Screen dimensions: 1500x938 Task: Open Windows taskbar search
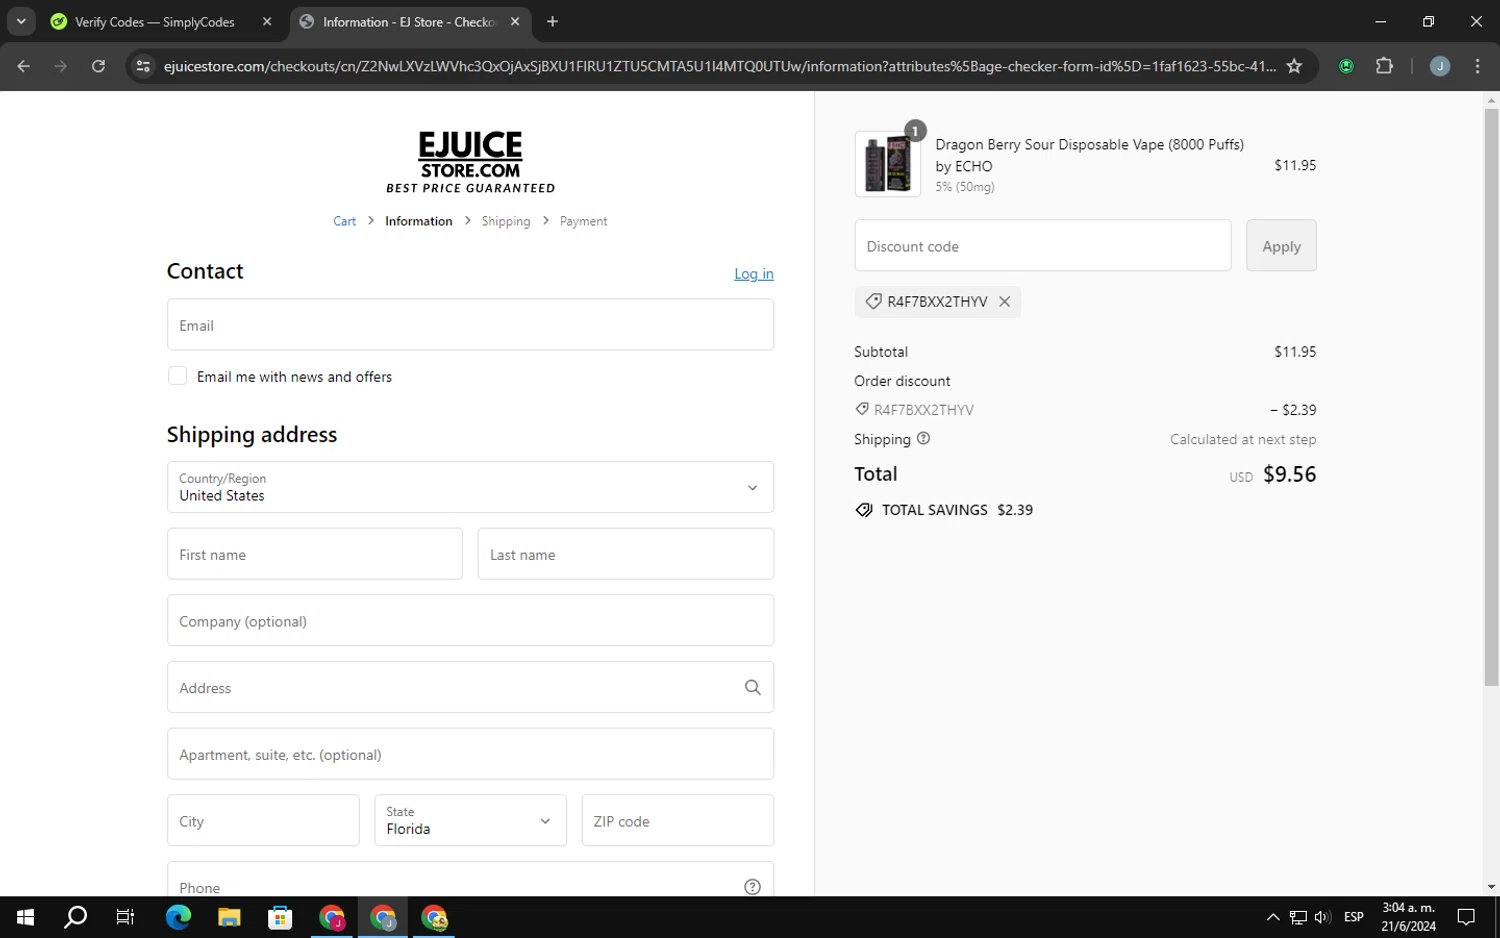[x=75, y=917]
